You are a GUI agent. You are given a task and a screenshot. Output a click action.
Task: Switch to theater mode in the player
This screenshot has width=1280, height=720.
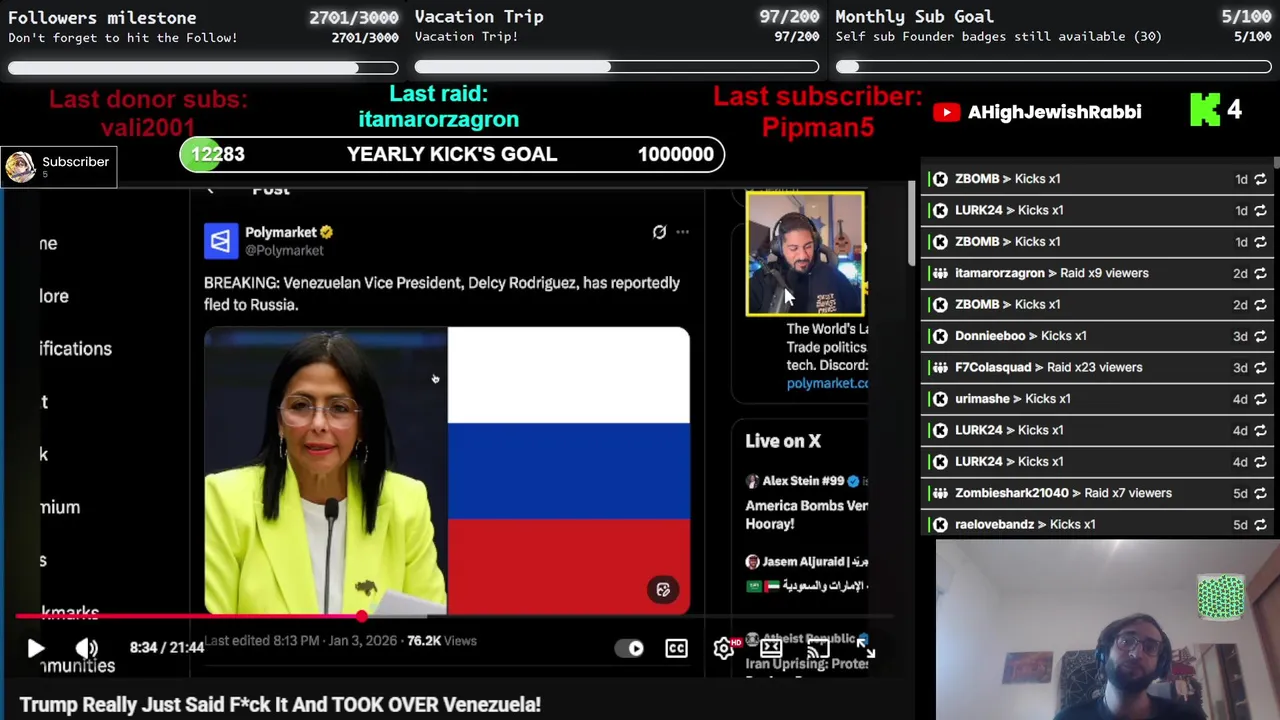point(771,648)
